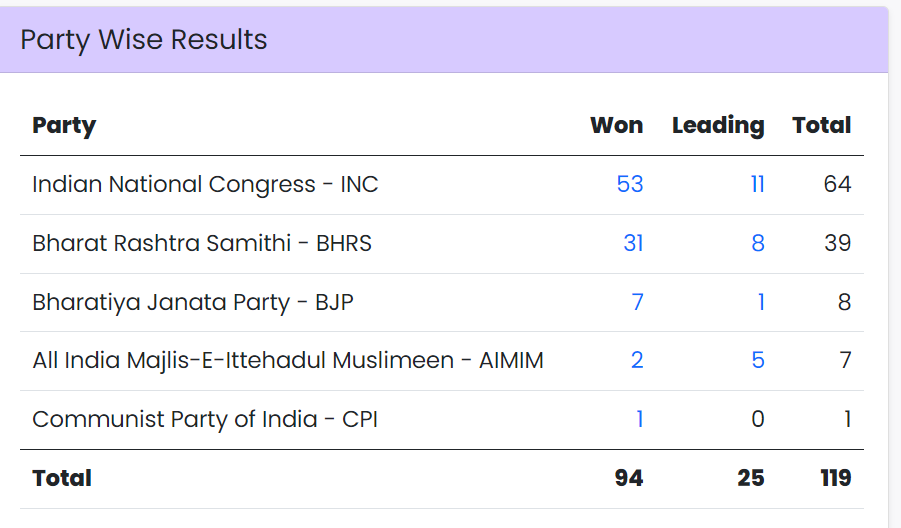Viewport: 901px width, 528px height.
Task: Click the Won column header
Action: (x=617, y=125)
